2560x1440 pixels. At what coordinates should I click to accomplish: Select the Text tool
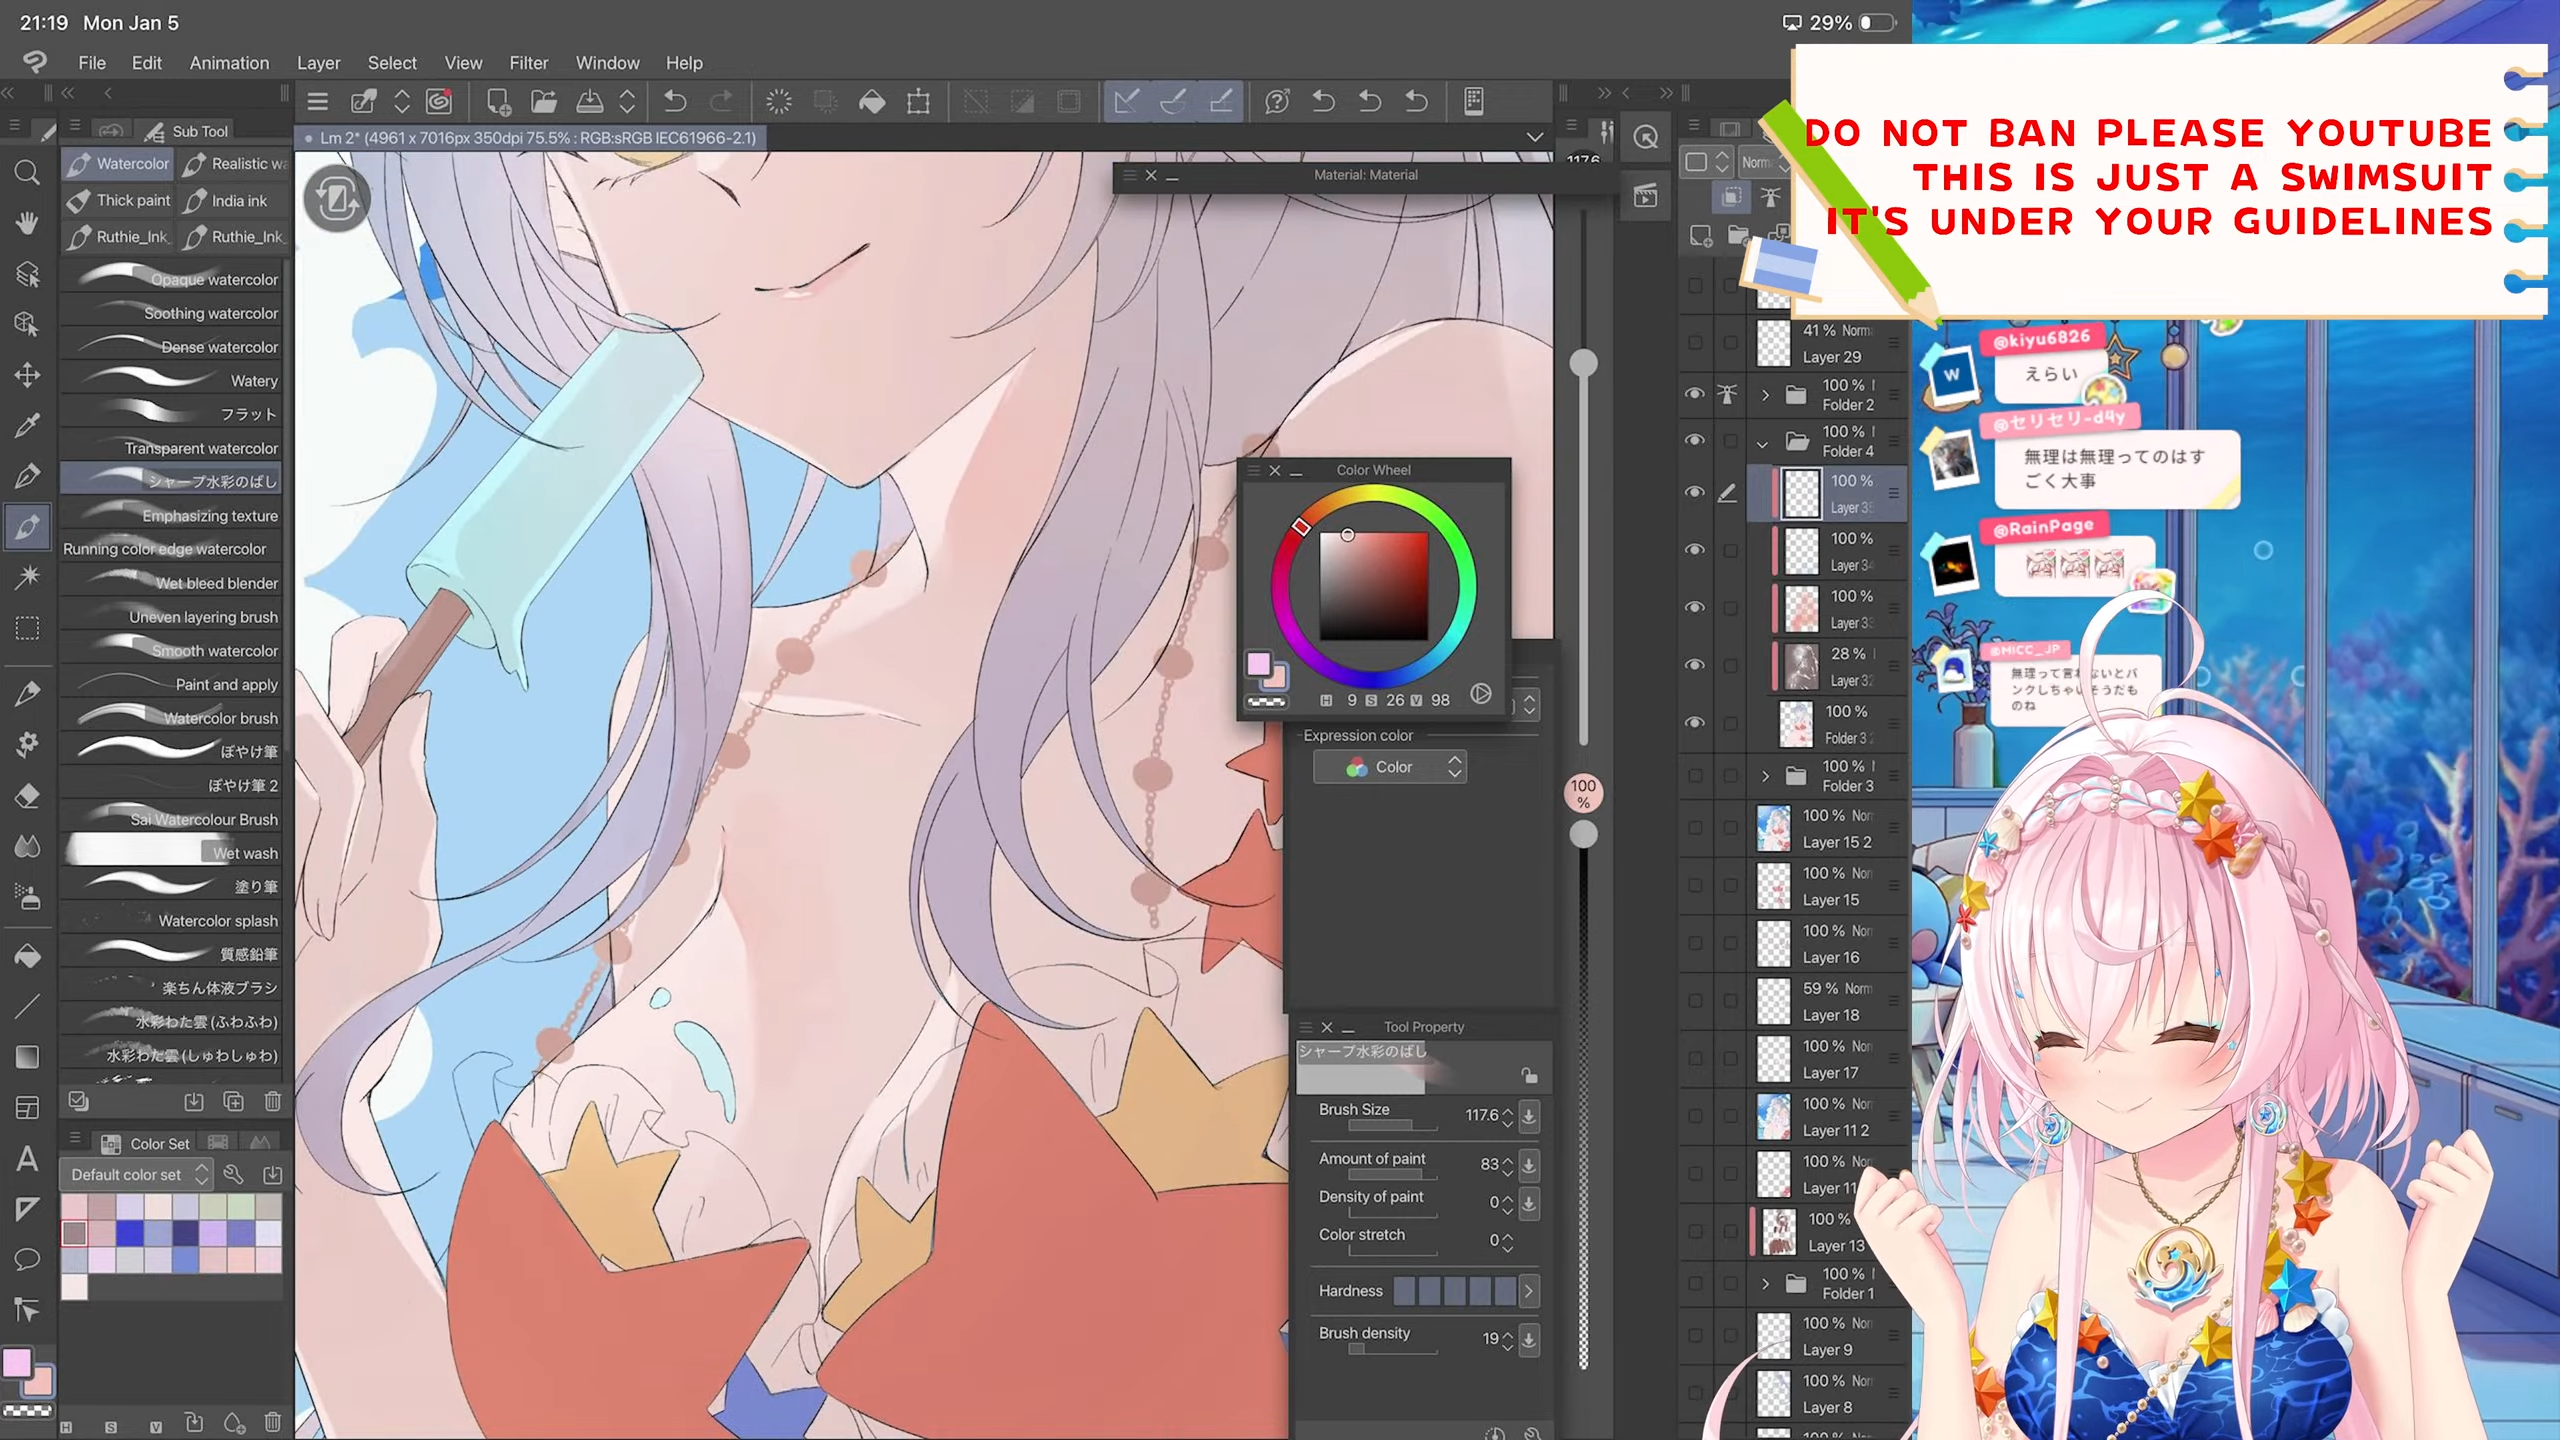(x=27, y=1160)
